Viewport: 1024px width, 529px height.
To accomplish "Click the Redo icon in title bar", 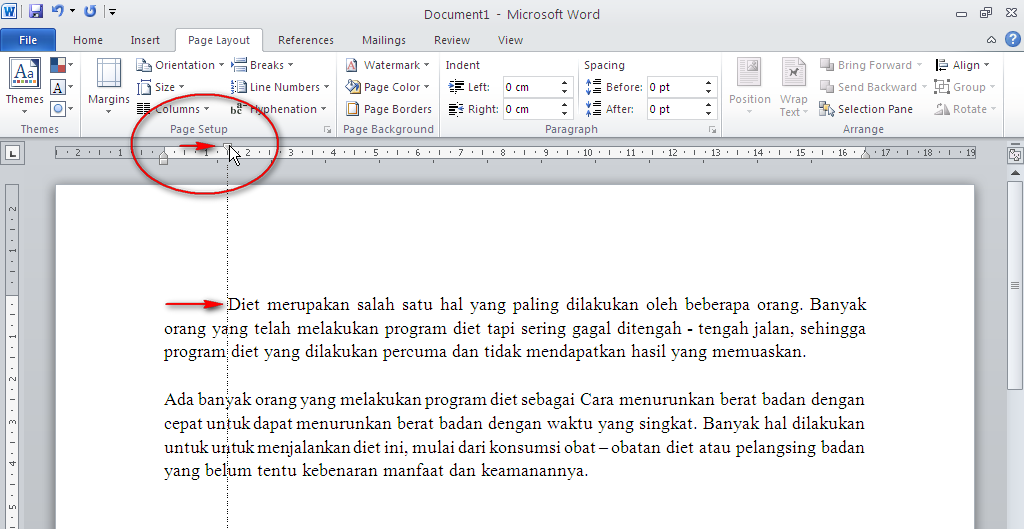I will (90, 12).
